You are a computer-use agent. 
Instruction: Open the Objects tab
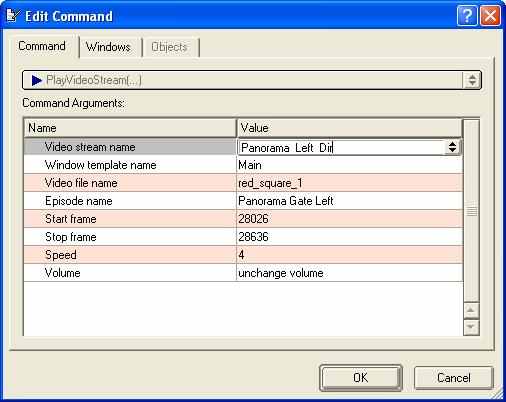pos(169,47)
